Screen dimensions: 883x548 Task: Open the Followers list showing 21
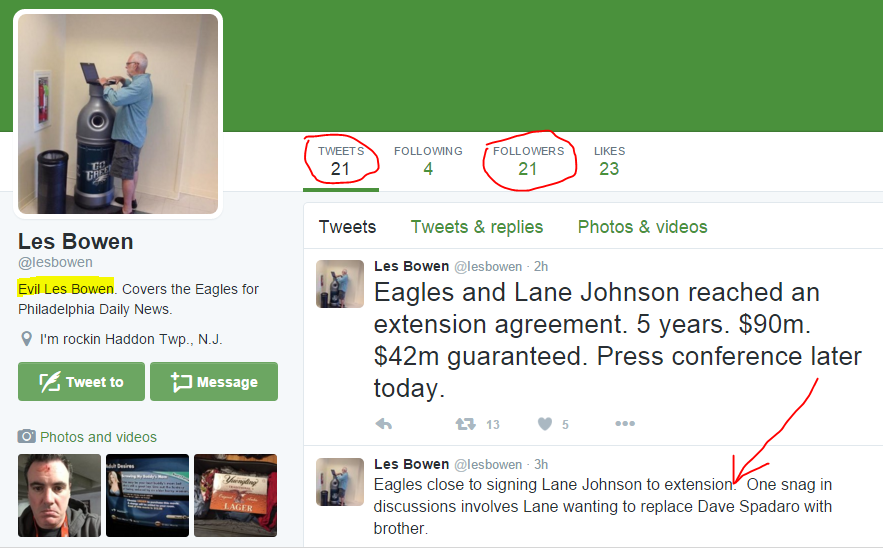[x=528, y=161]
